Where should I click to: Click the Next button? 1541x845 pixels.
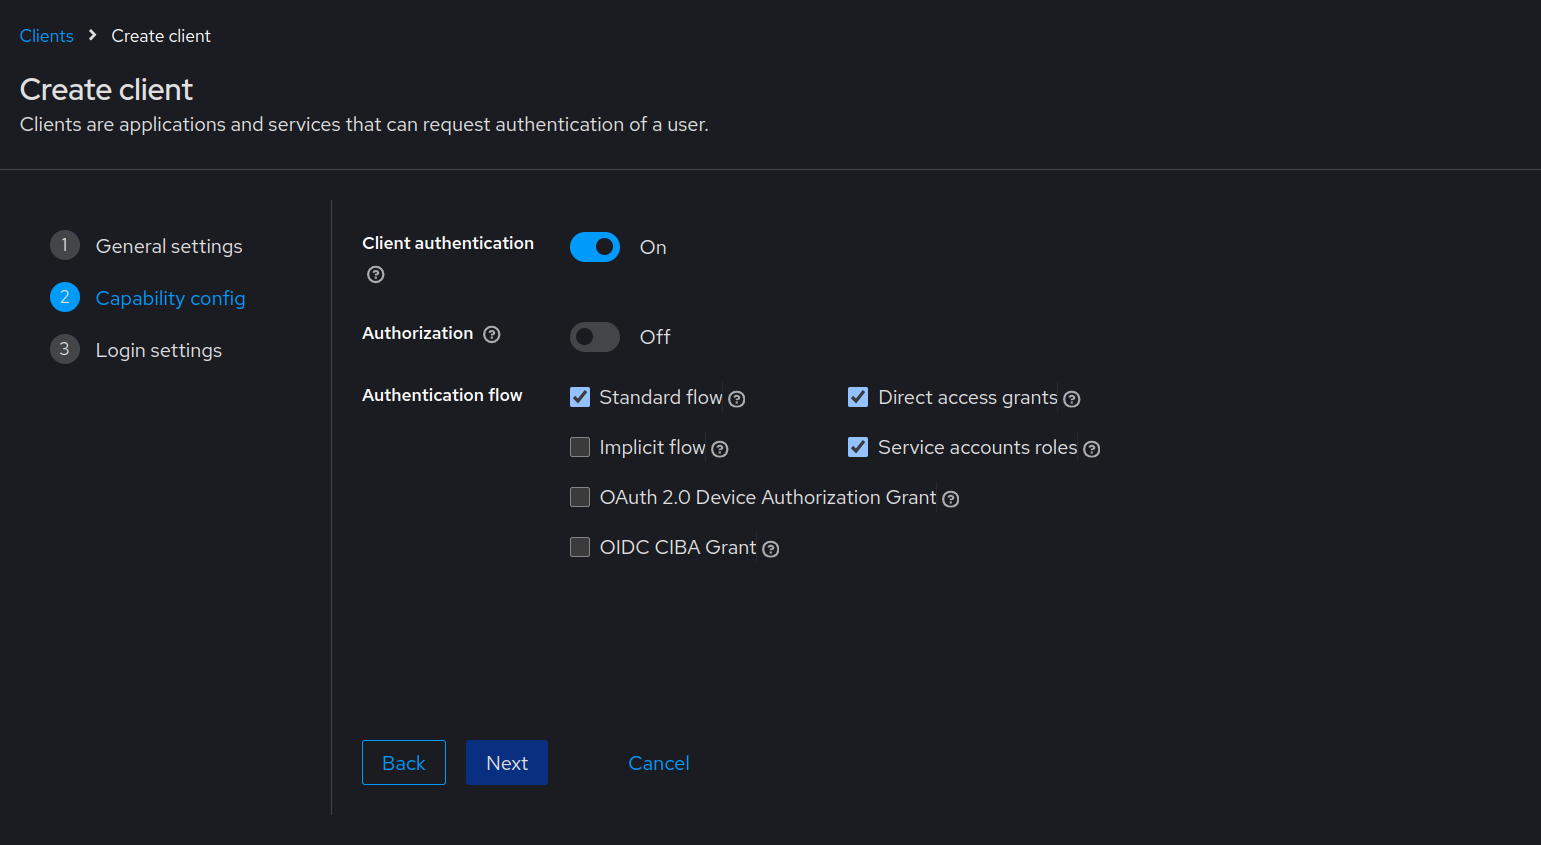pos(507,763)
